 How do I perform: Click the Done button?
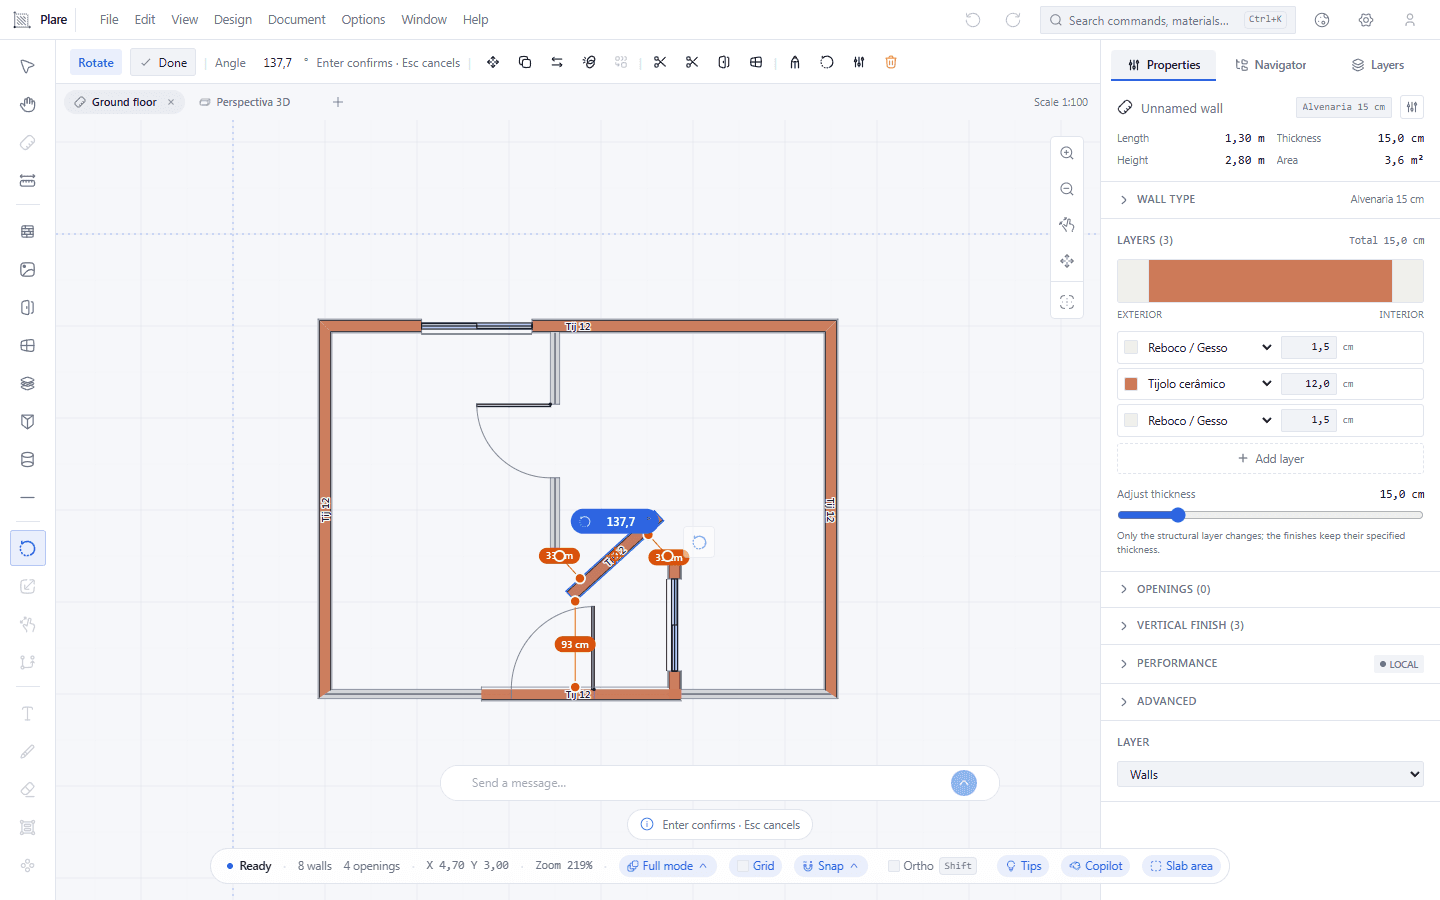[163, 63]
